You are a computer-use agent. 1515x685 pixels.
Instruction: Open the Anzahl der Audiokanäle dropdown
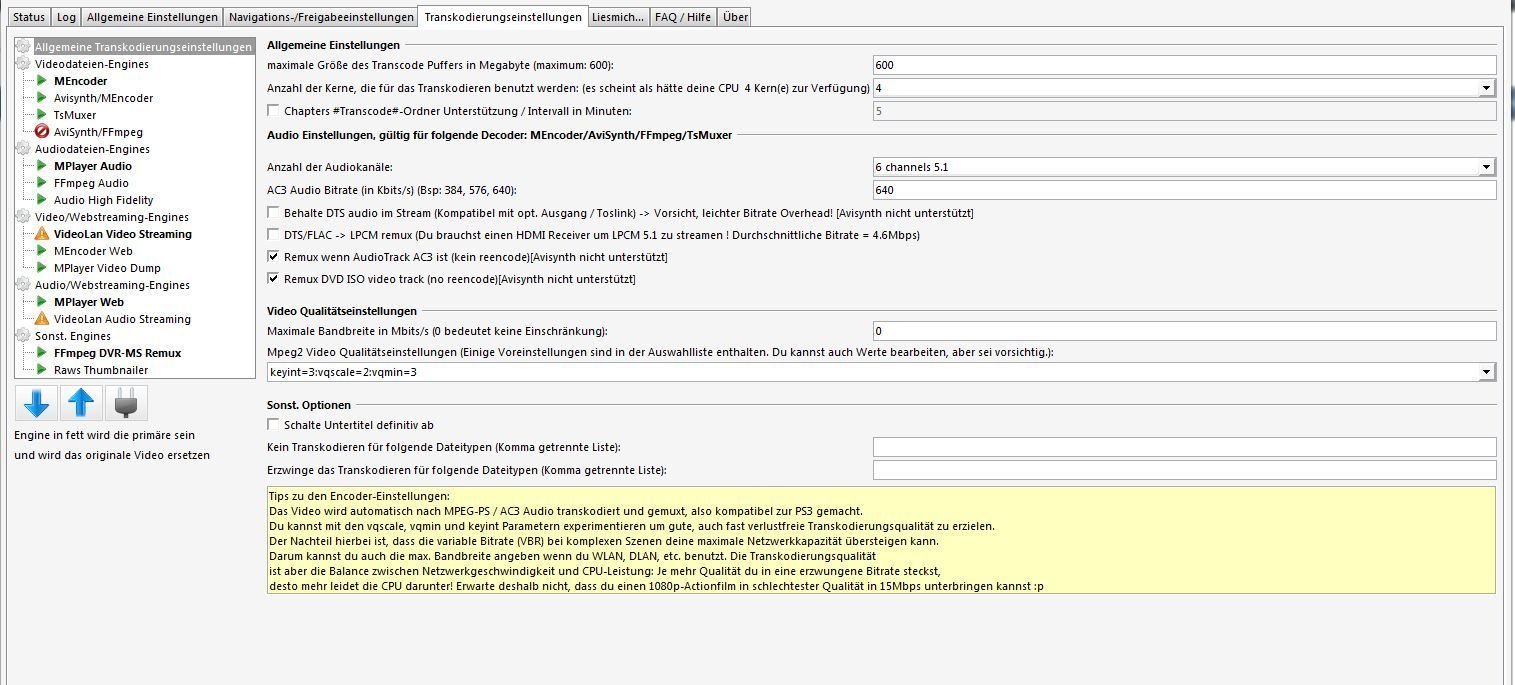1487,167
